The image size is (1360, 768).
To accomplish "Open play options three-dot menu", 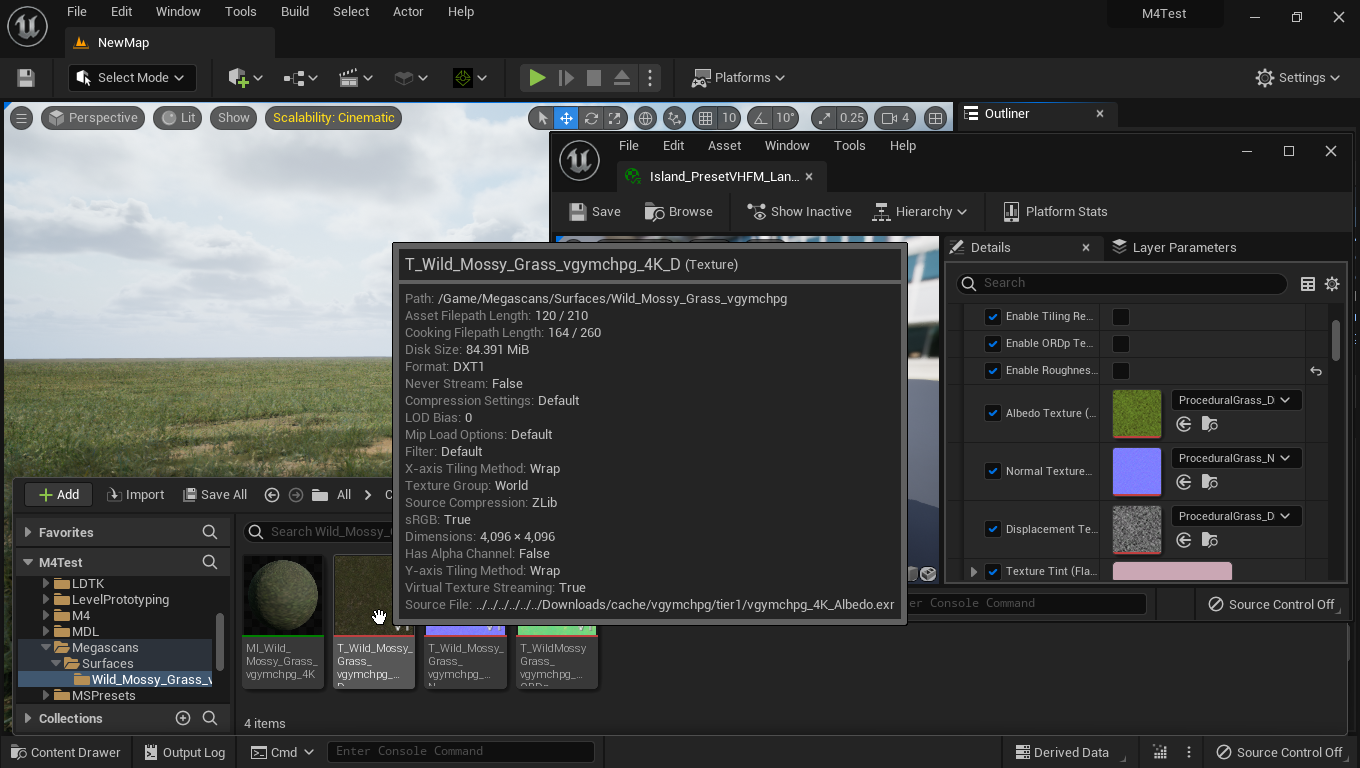I will [650, 78].
